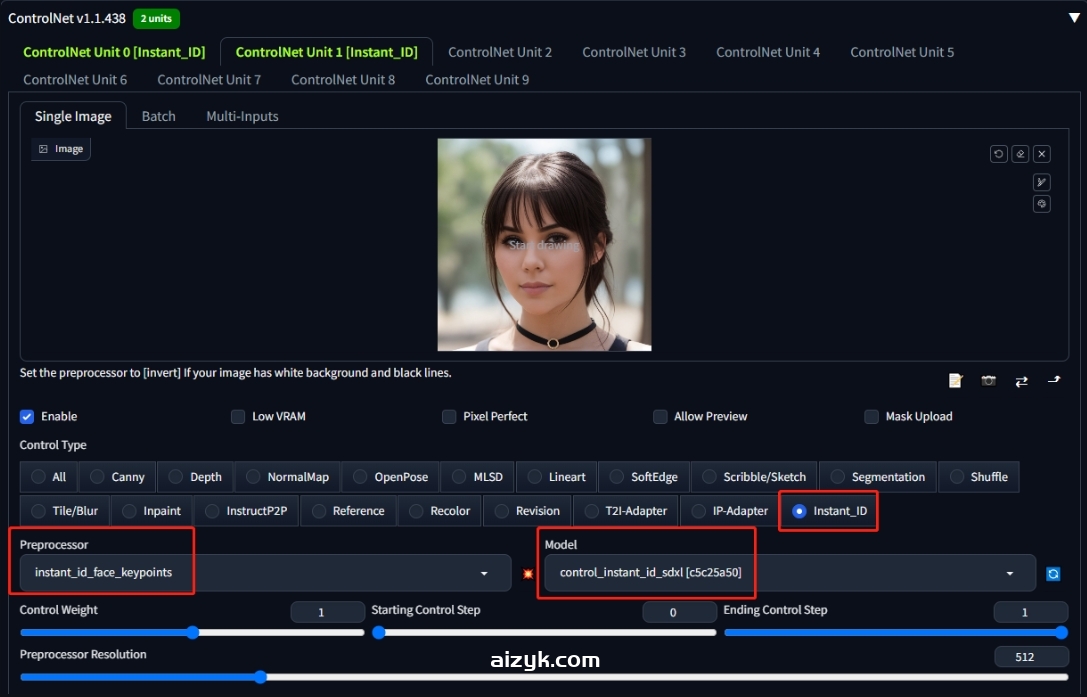Open the Multi-Inputs tab
The image size is (1087, 697).
[x=242, y=116]
